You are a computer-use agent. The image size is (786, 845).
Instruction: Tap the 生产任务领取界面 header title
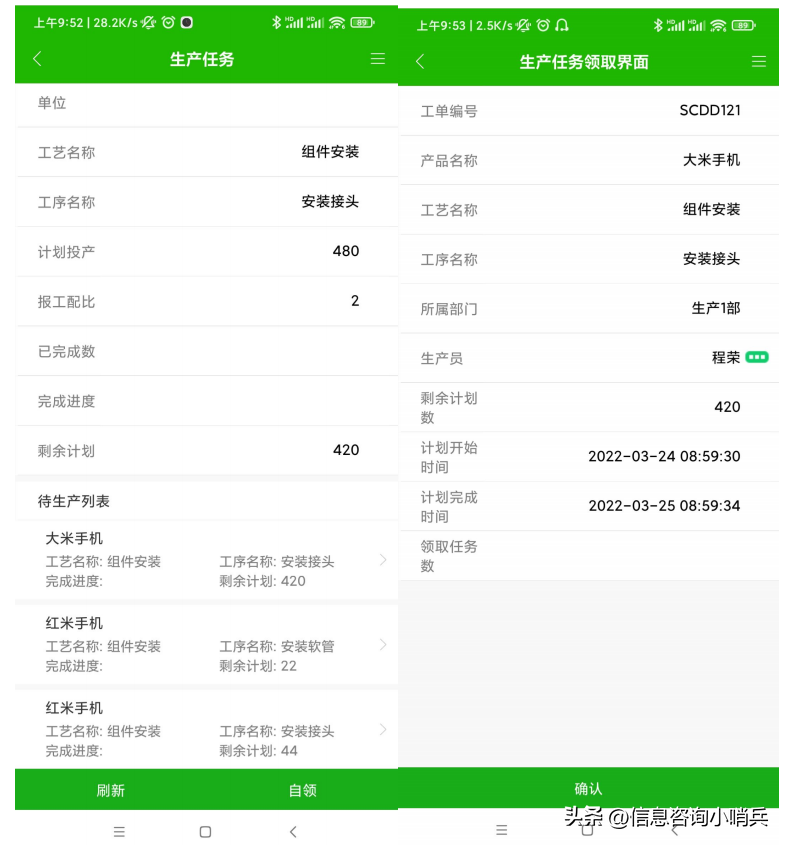tap(584, 62)
